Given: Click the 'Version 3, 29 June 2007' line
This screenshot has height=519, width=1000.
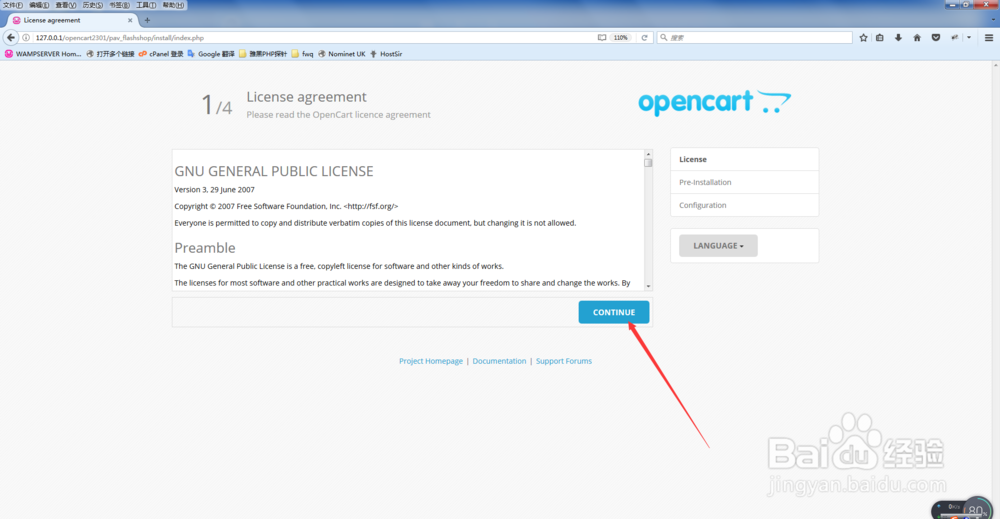Looking at the screenshot, I should point(214,189).
